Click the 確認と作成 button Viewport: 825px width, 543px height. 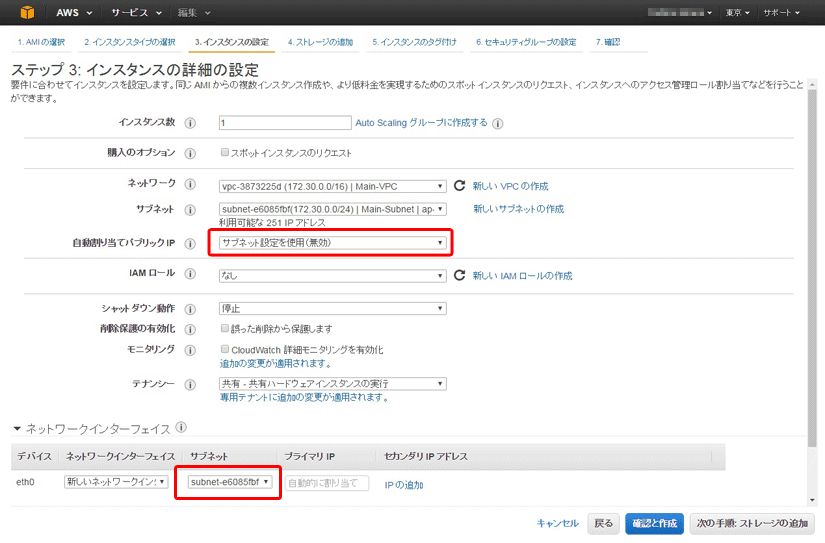click(653, 523)
